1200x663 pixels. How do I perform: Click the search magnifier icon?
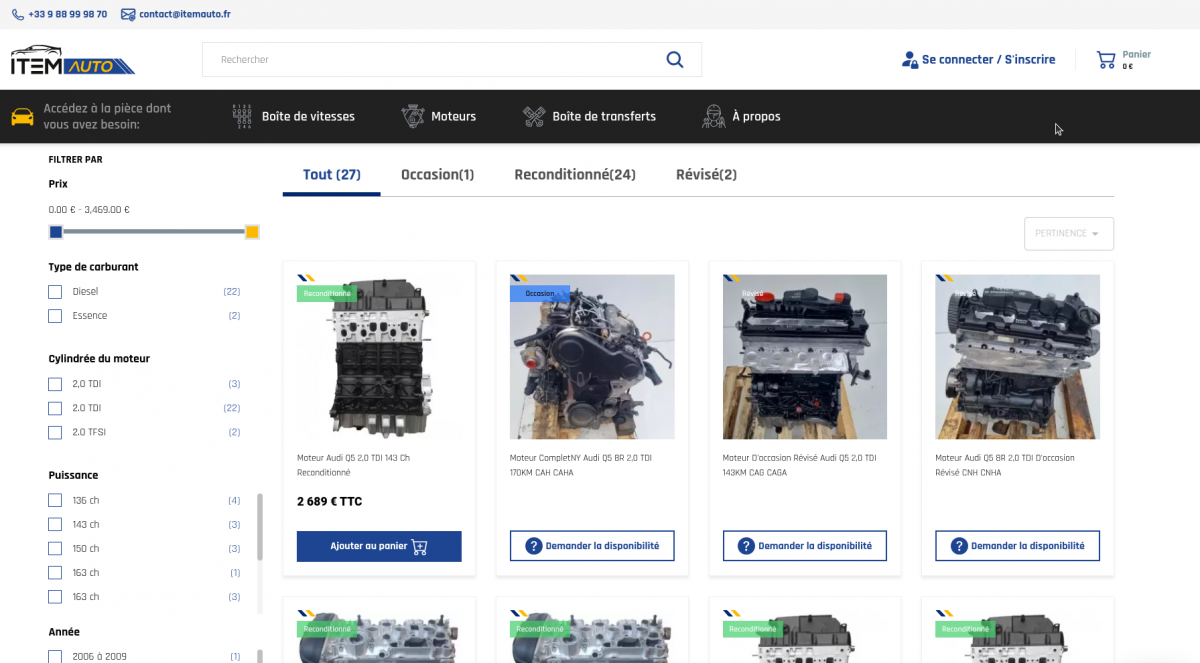pyautogui.click(x=675, y=60)
